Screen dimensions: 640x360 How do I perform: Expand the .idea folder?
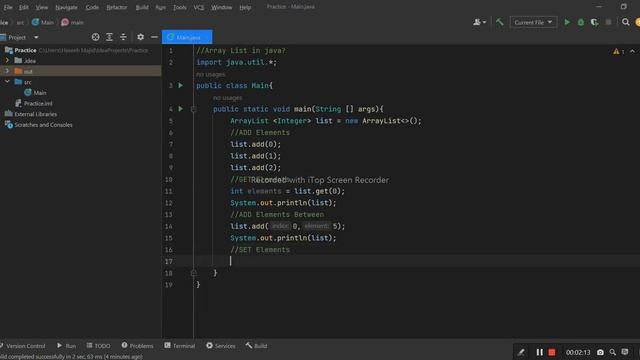point(7,60)
